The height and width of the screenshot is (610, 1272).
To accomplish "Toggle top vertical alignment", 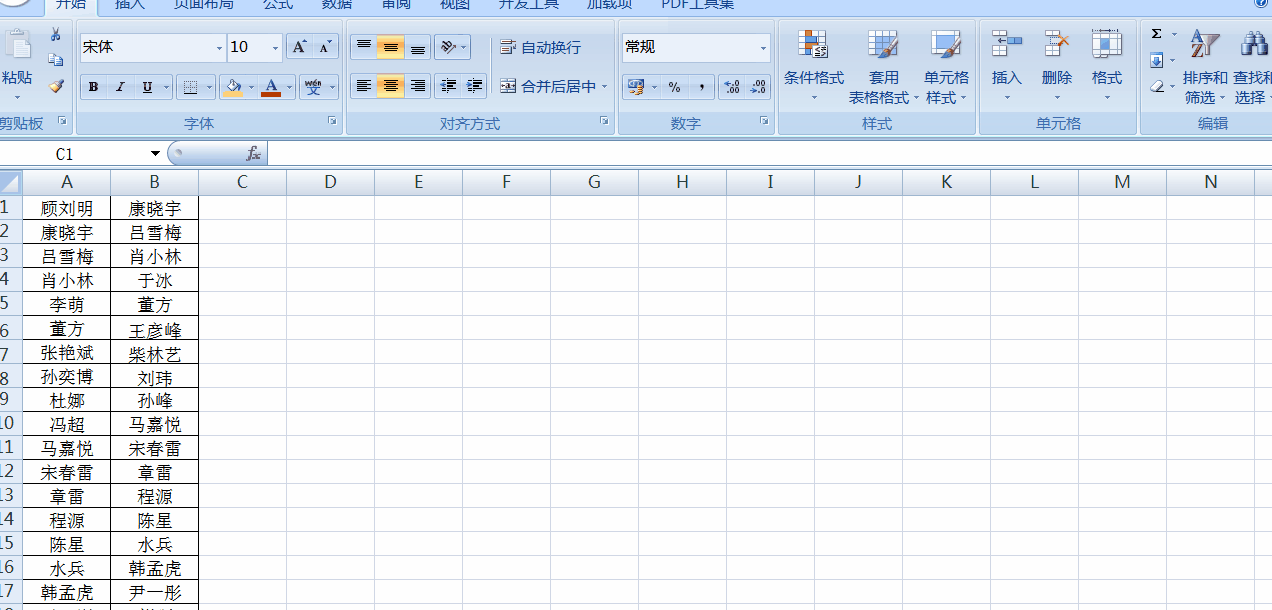I will (x=364, y=47).
